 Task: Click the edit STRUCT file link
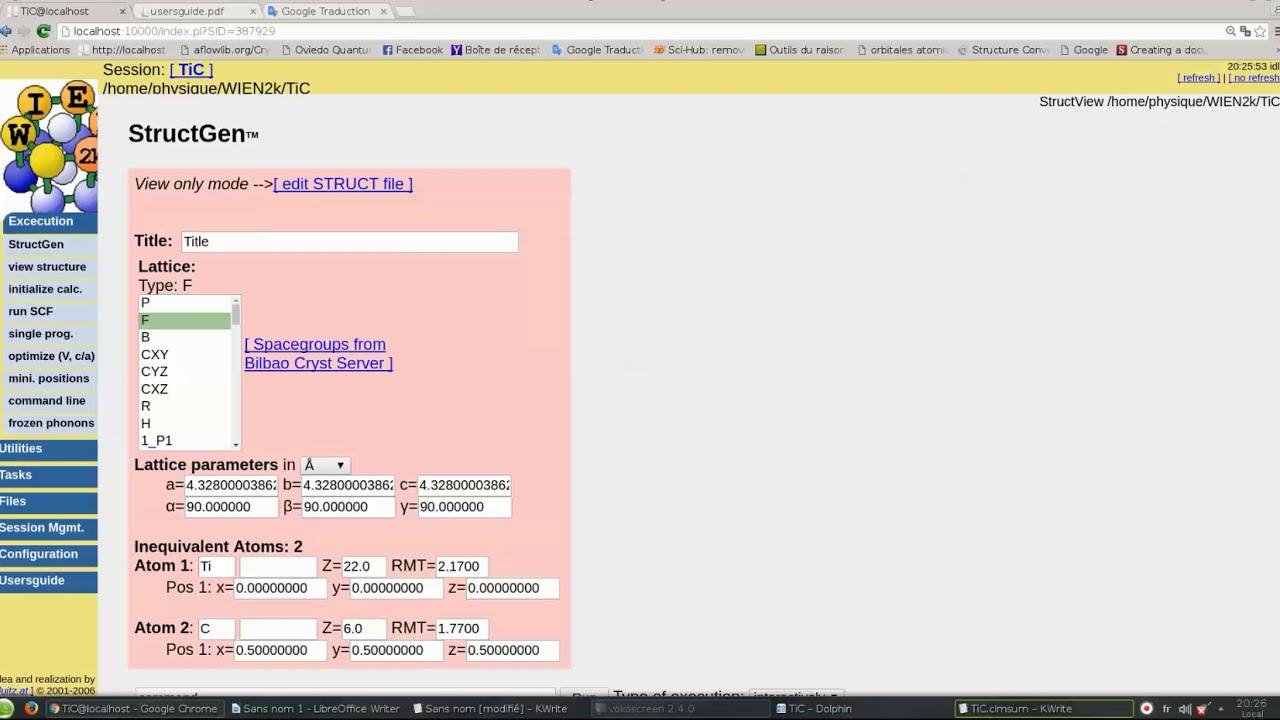pyautogui.click(x=343, y=184)
